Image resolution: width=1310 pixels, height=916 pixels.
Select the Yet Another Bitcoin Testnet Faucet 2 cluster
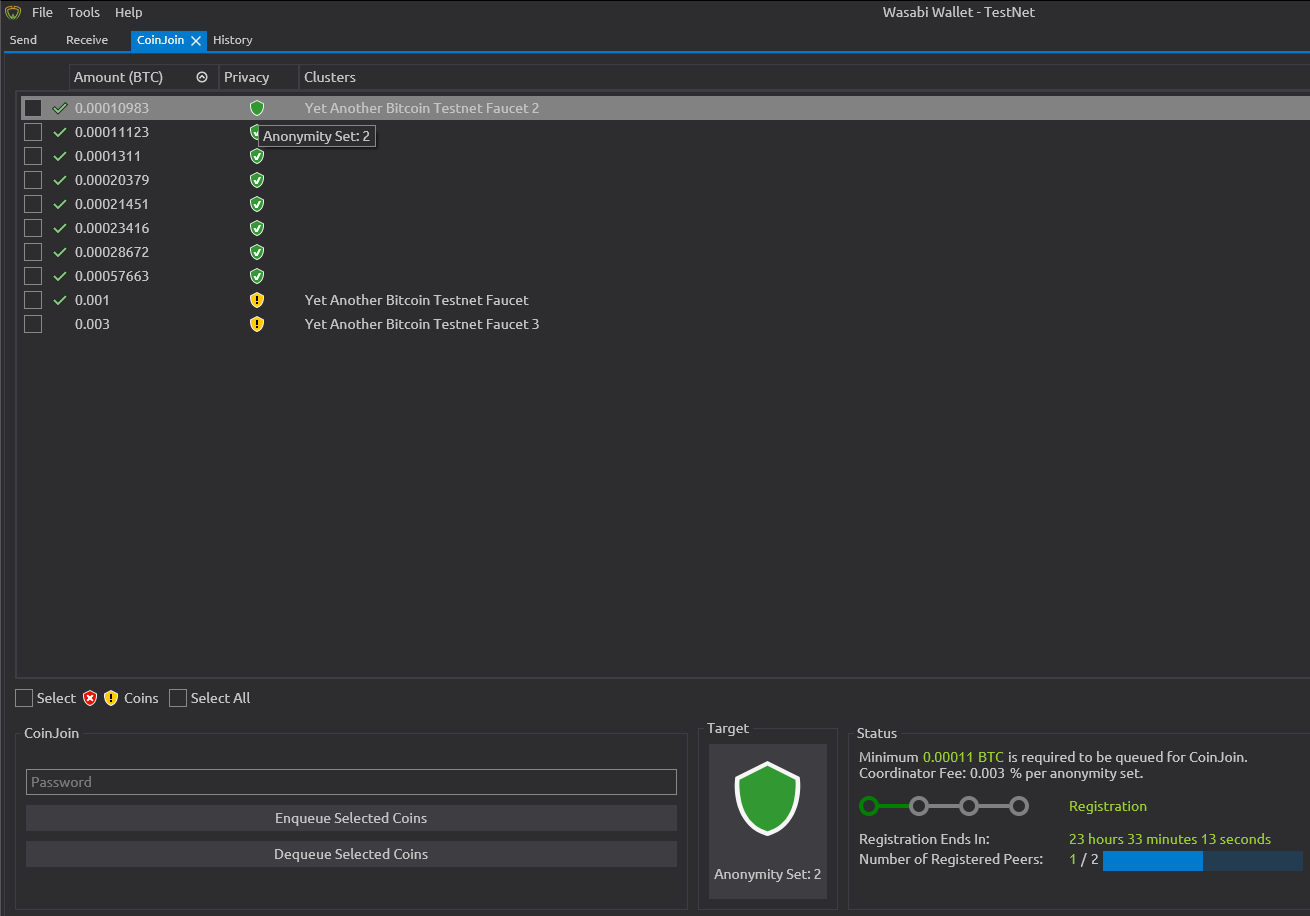(x=422, y=108)
